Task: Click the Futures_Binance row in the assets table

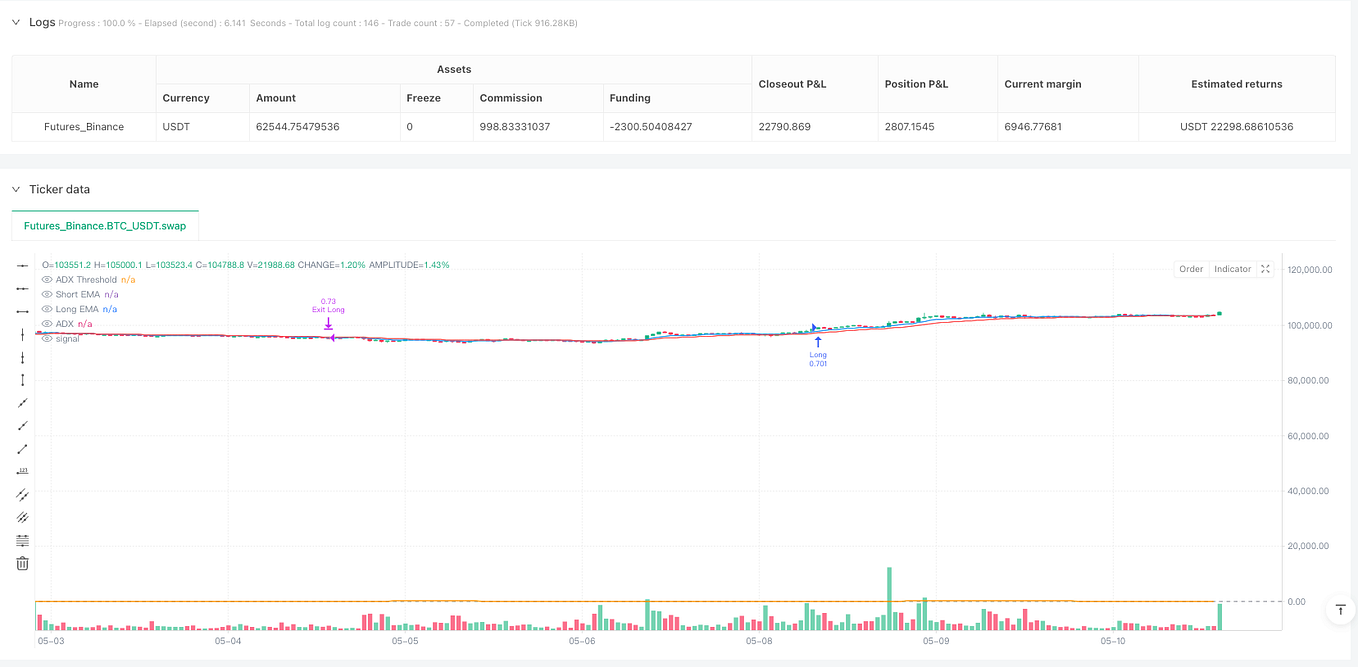Action: (83, 126)
